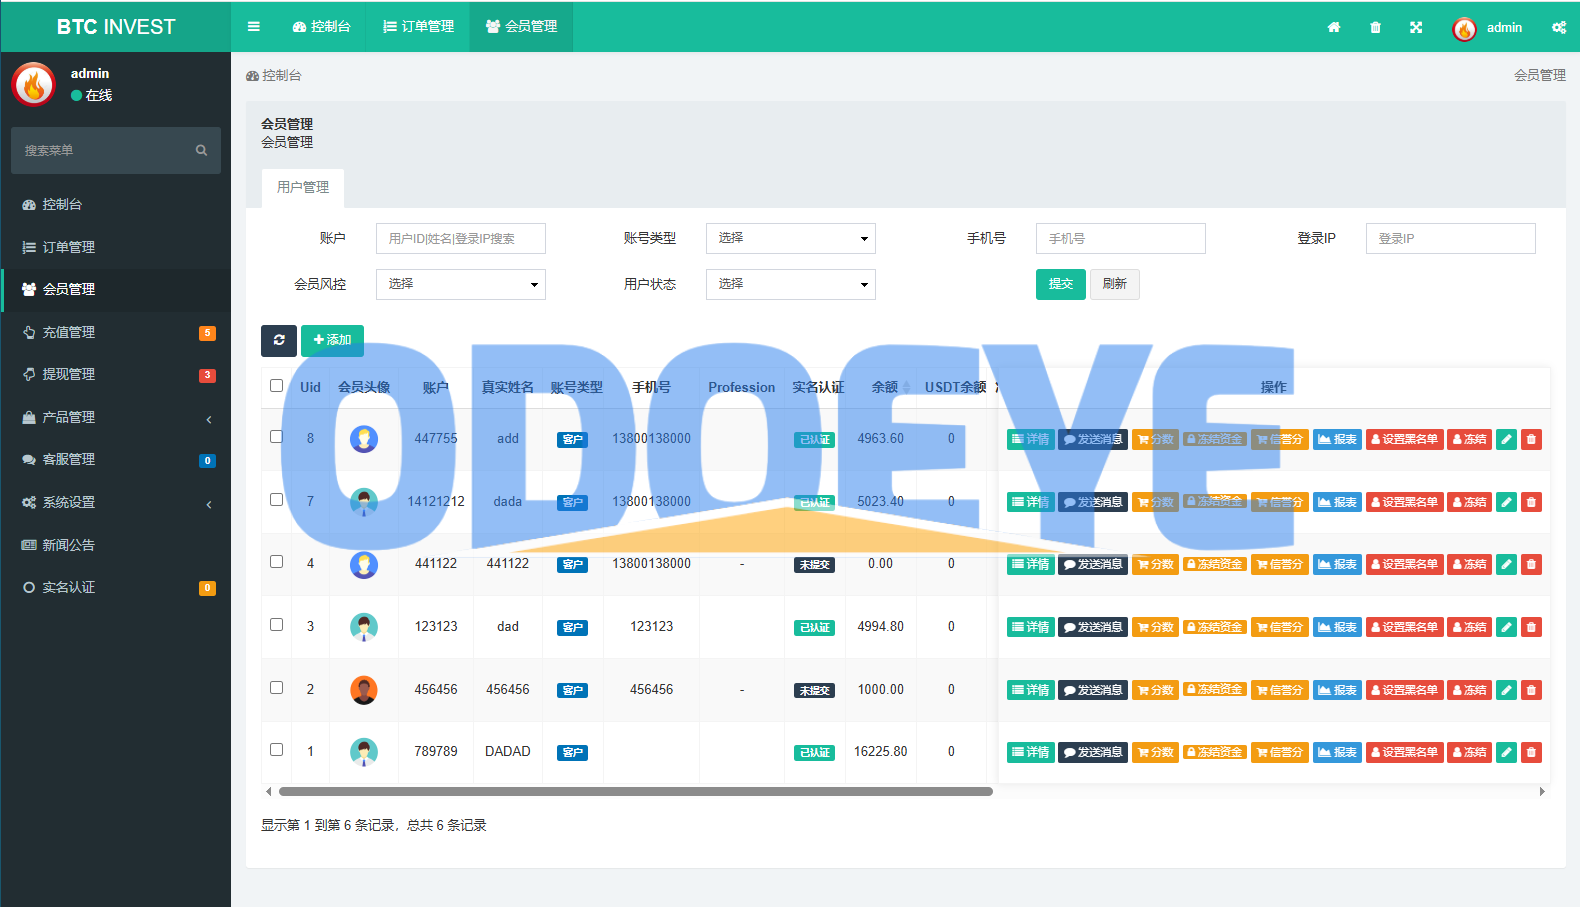This screenshot has width=1580, height=907.
Task: Focus the 手机号 input field
Action: coord(1121,238)
